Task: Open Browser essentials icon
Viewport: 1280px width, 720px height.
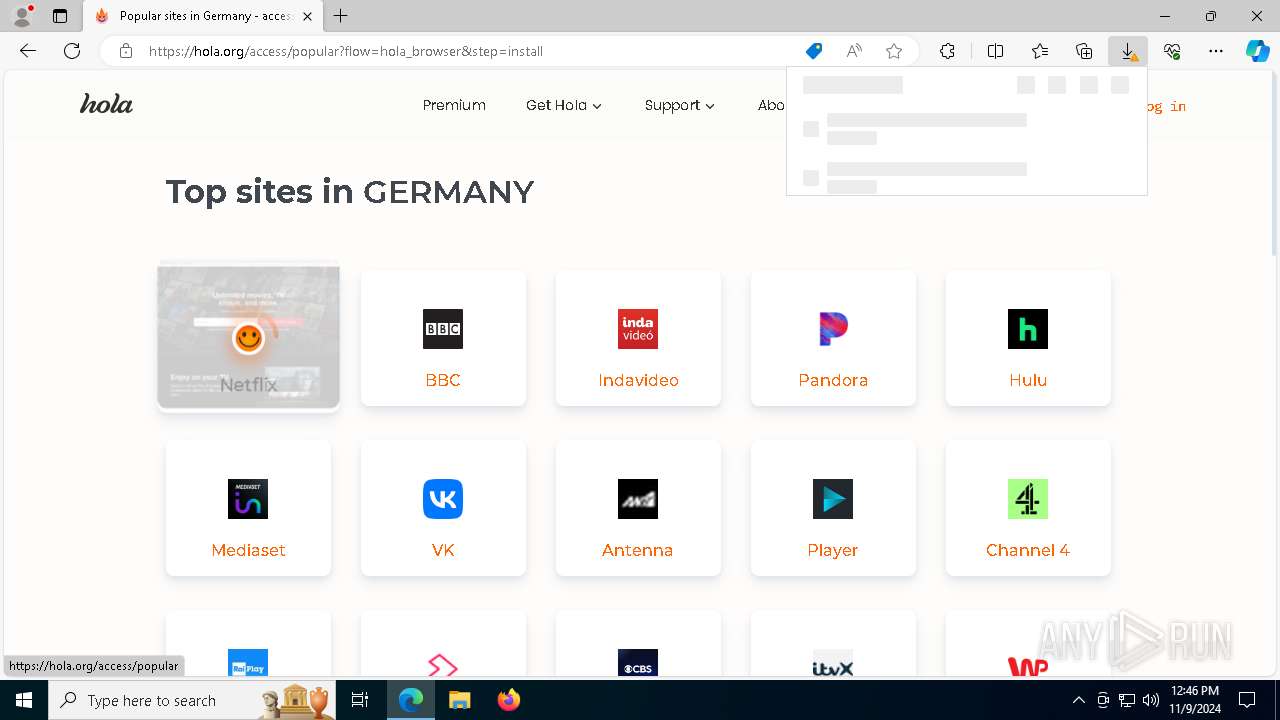Action: (1172, 51)
